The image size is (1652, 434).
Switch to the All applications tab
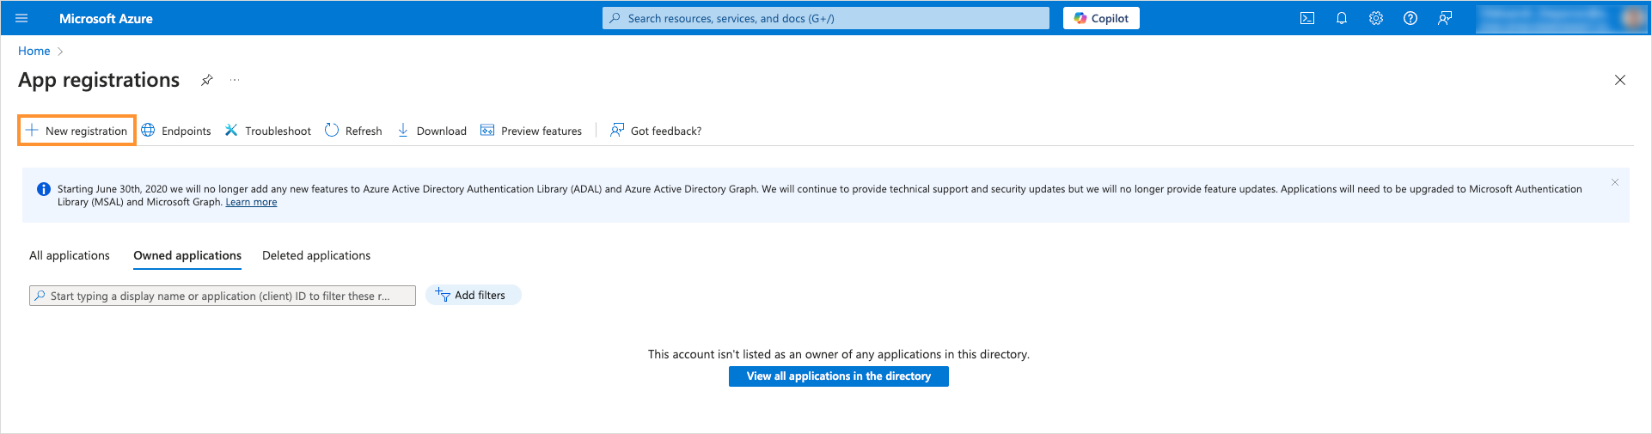tap(69, 256)
